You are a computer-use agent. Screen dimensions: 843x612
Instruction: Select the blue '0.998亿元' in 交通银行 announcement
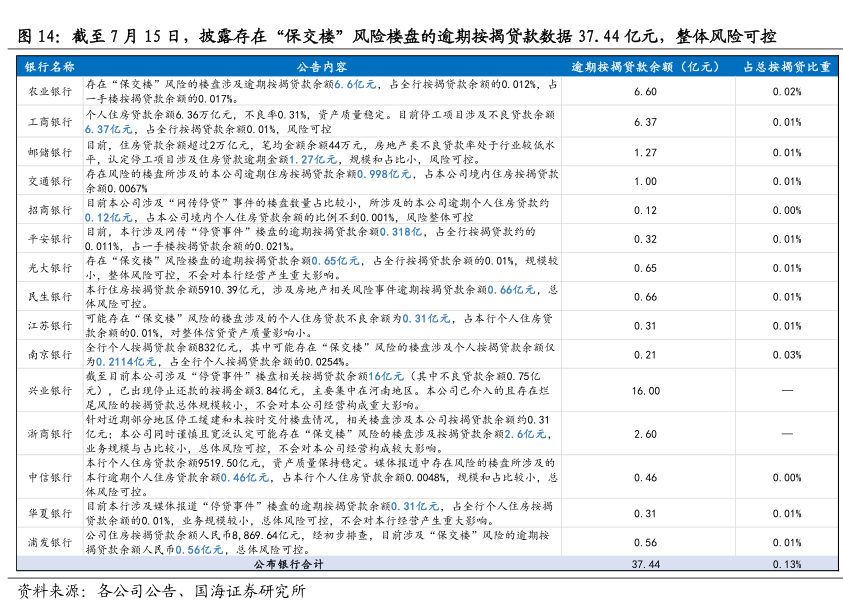tap(384, 174)
